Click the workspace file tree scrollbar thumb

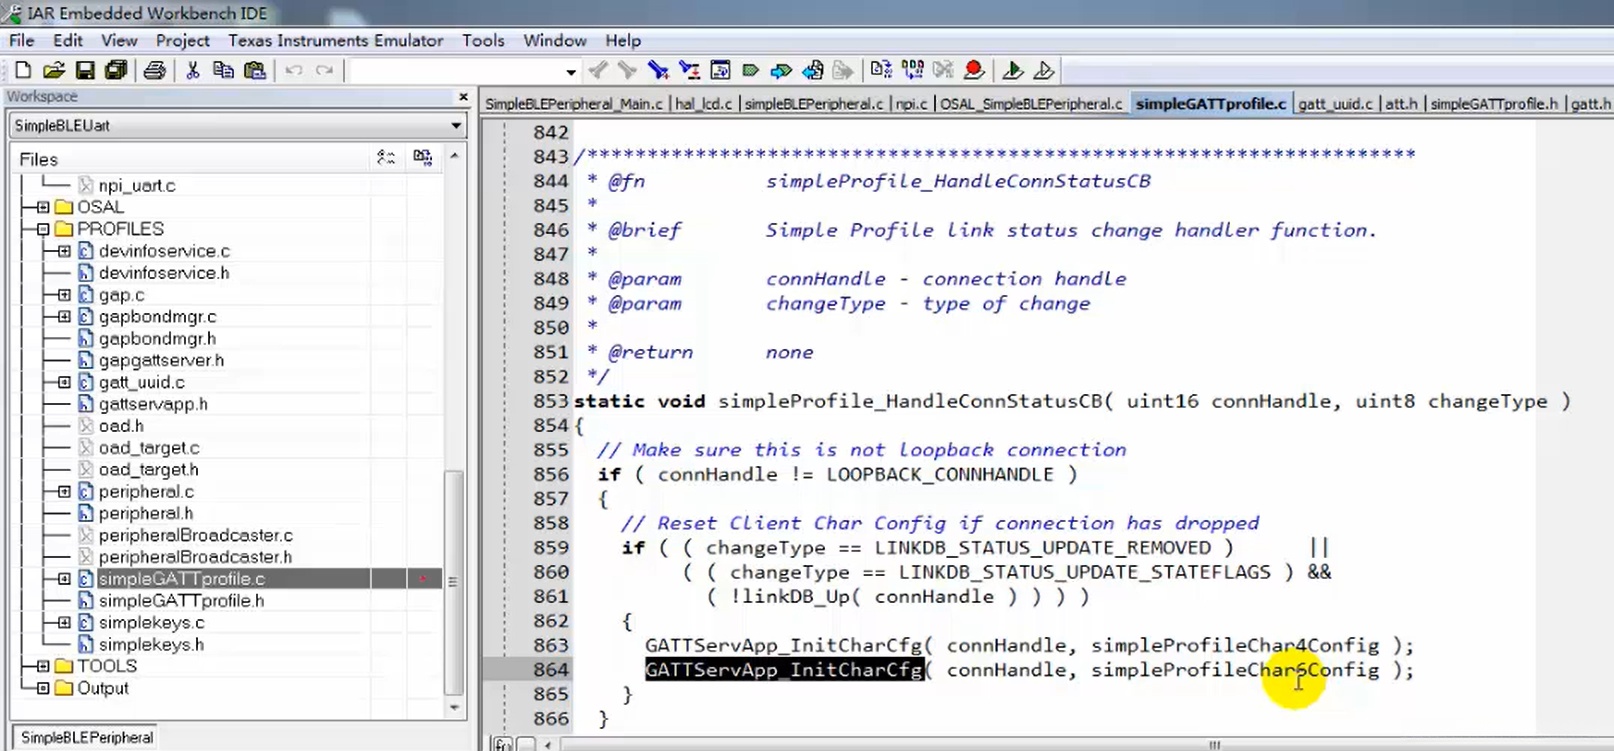pos(454,582)
